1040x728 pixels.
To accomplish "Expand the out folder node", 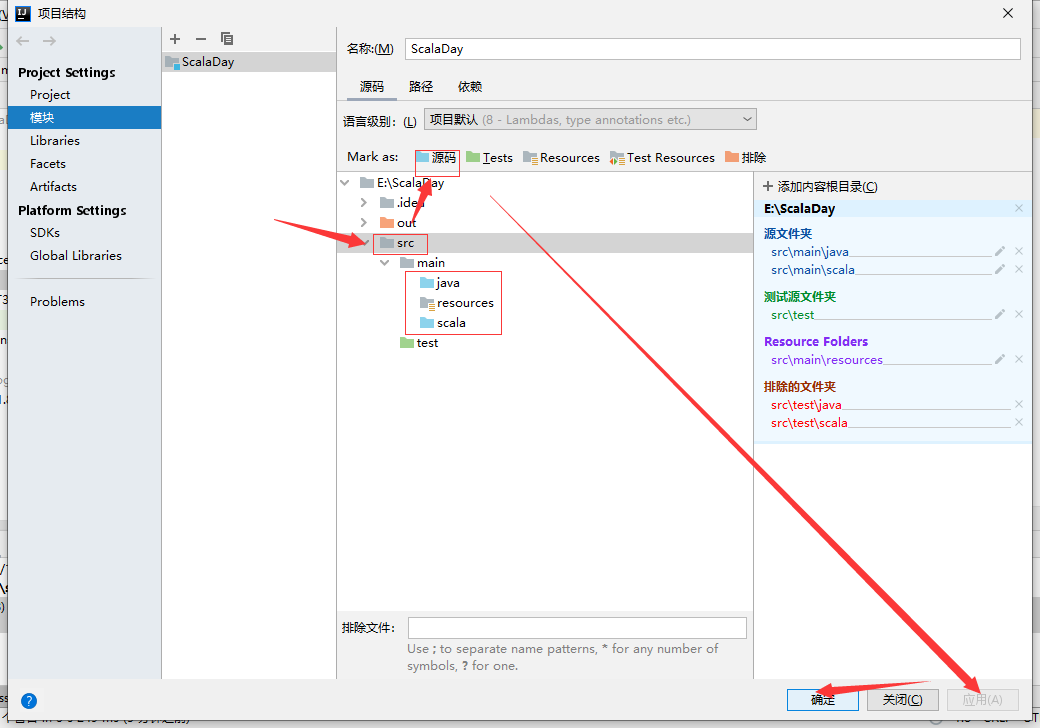I will tap(363, 223).
